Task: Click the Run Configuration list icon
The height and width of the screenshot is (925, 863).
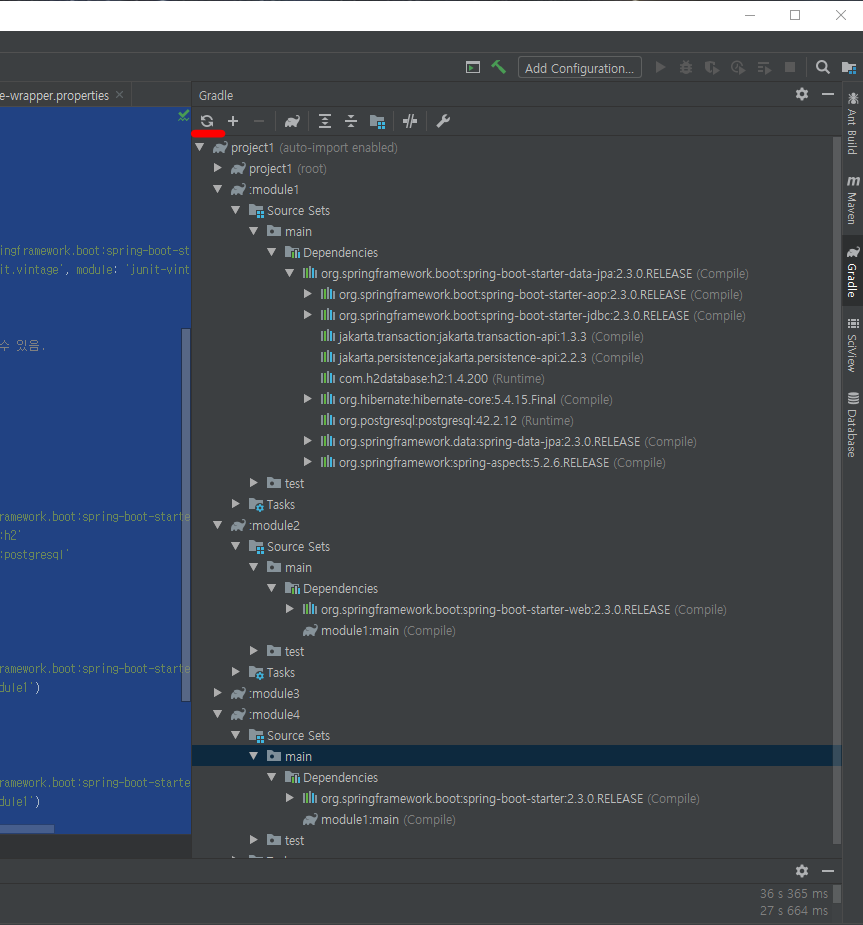Action: [764, 68]
